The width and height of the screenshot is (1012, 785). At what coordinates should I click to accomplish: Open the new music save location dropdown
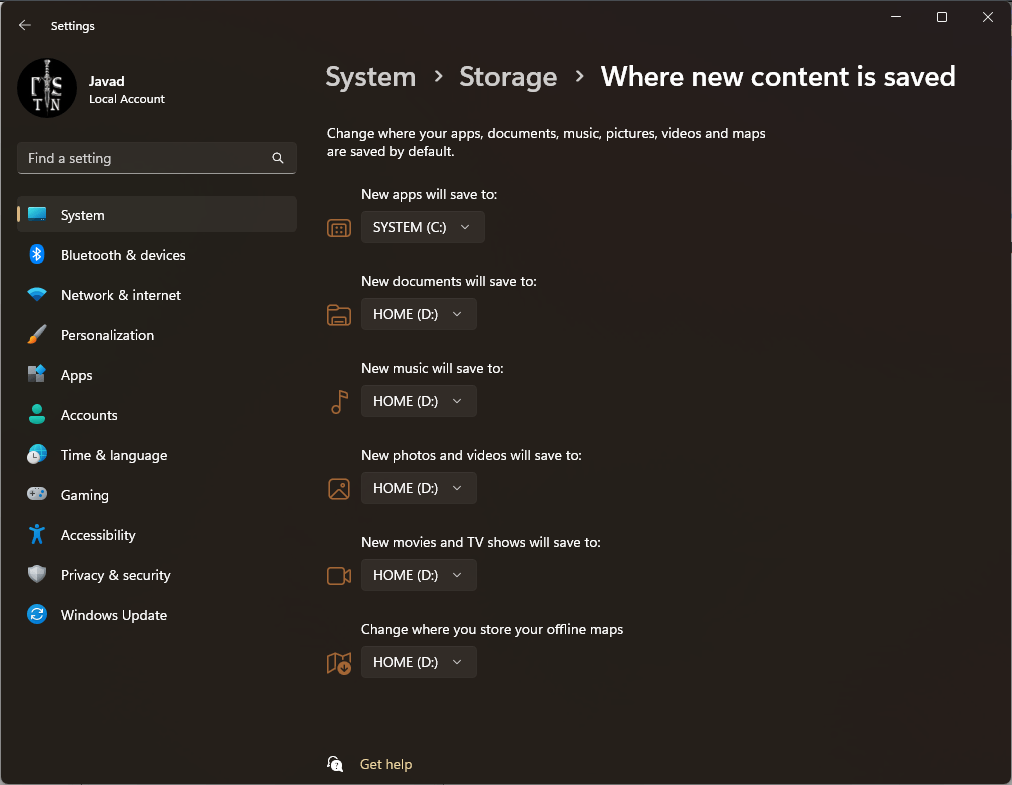tap(418, 401)
